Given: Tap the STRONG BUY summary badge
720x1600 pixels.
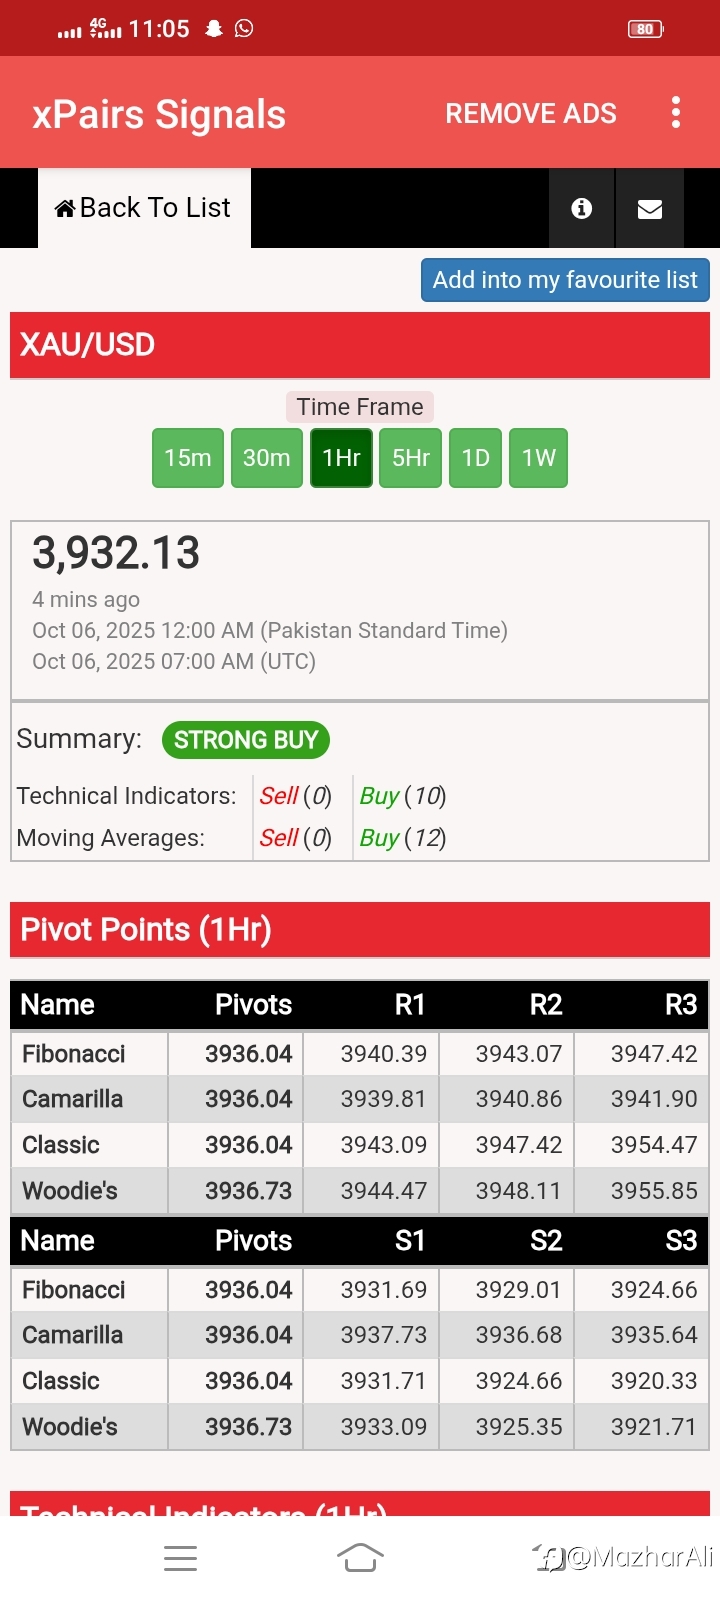Looking at the screenshot, I should point(245,740).
